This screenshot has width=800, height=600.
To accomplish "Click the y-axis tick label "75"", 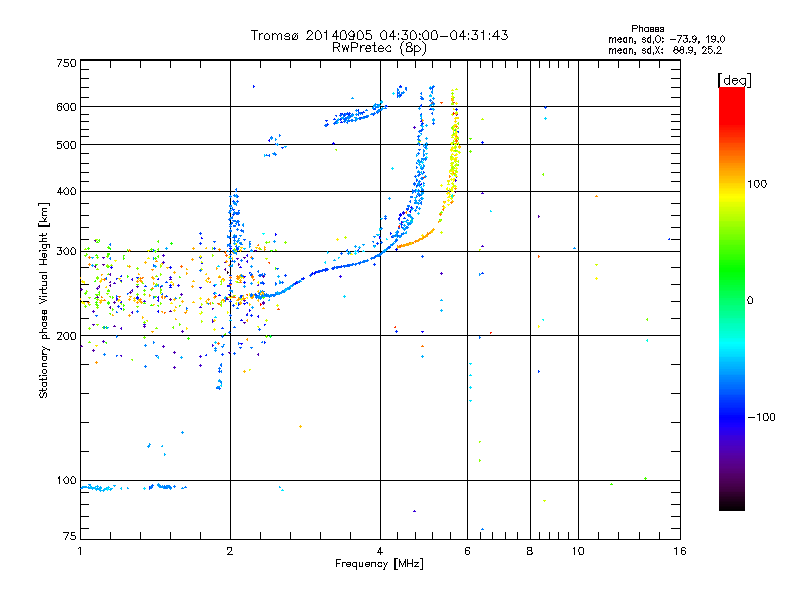I will tap(70, 536).
